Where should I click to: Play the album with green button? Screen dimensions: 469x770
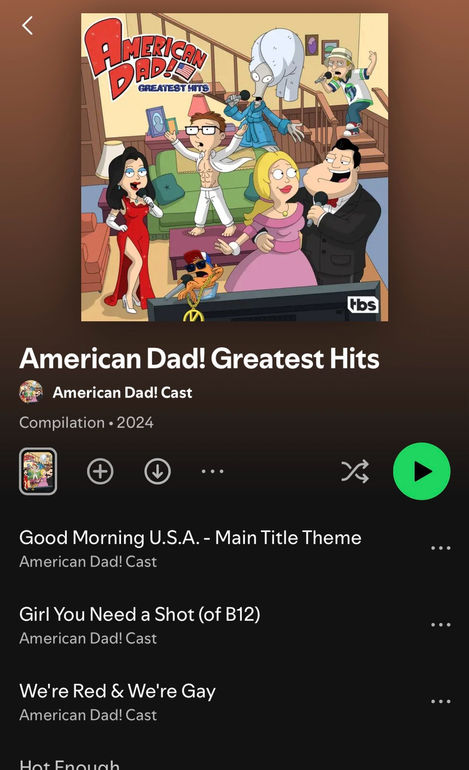tap(422, 471)
